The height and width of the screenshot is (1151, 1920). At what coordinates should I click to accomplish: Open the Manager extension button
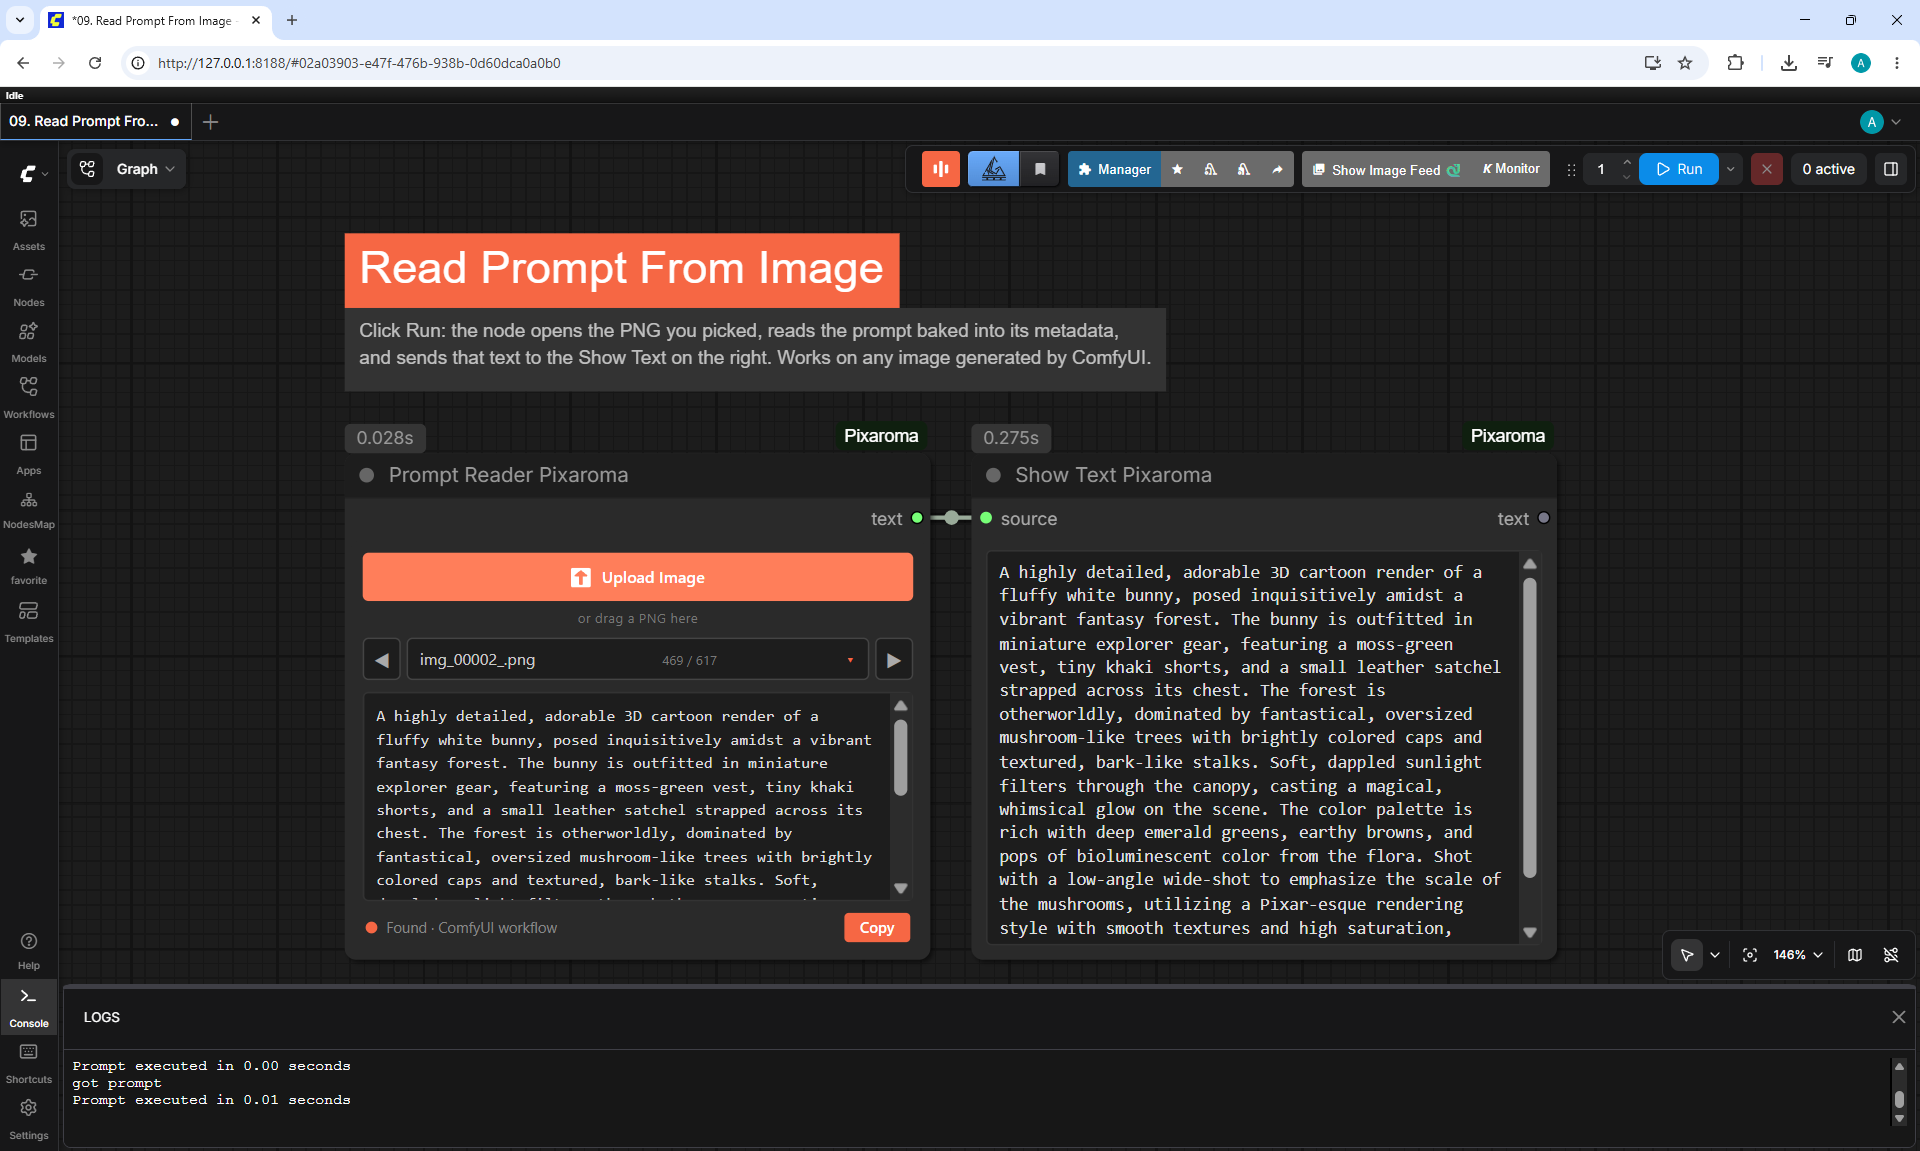pyautogui.click(x=1114, y=169)
